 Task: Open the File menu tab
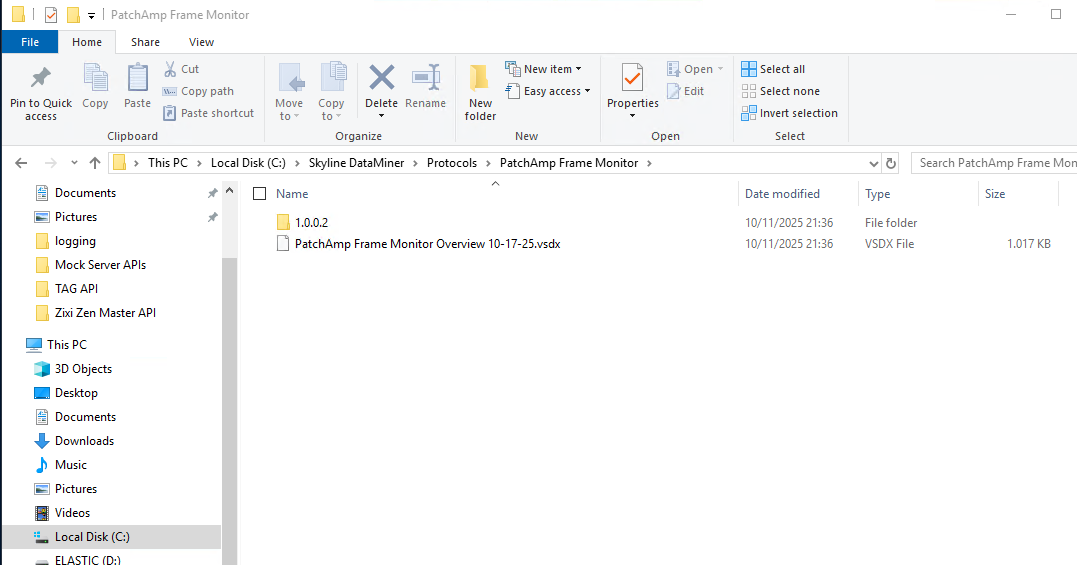pos(30,42)
